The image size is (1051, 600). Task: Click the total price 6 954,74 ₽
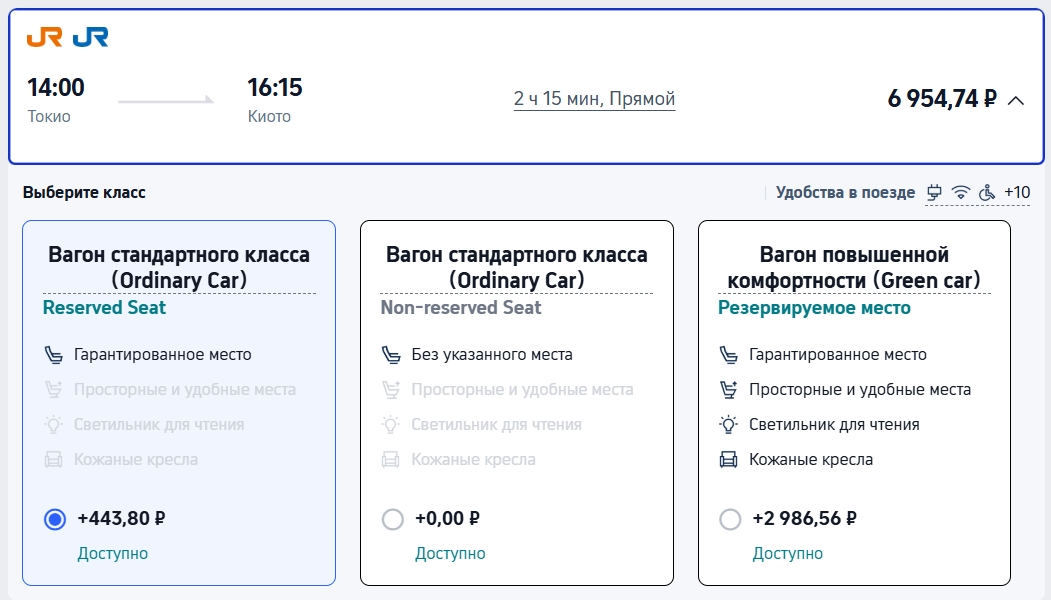(x=942, y=99)
